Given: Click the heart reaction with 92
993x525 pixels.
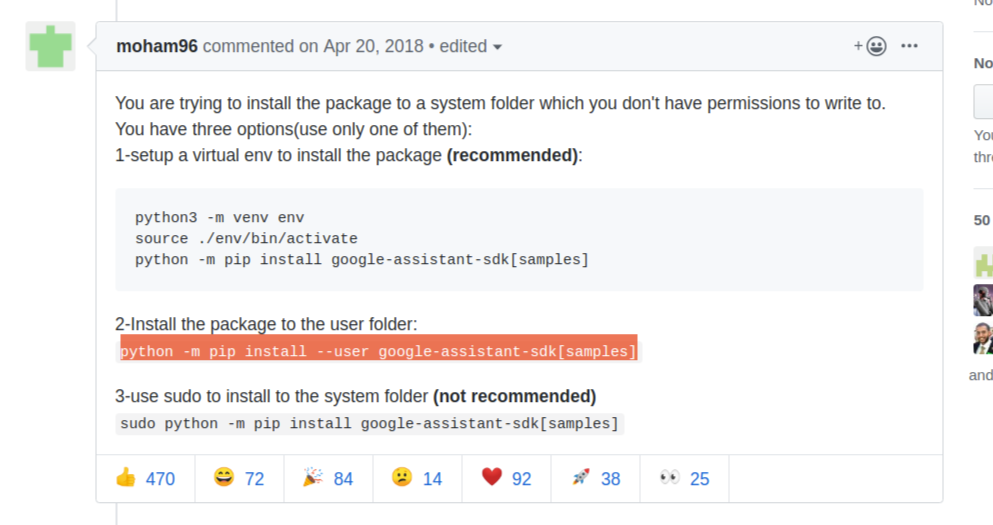Looking at the screenshot, I should 506,478.
